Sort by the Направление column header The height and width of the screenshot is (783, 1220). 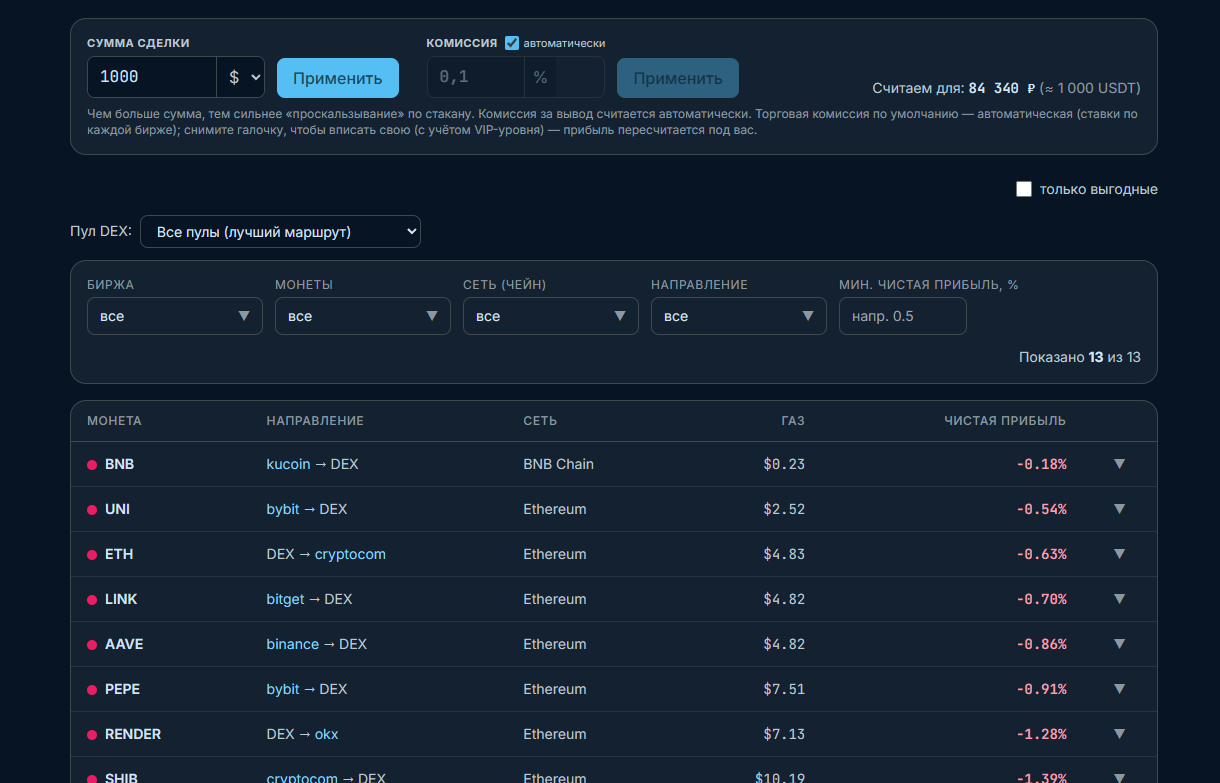click(315, 421)
